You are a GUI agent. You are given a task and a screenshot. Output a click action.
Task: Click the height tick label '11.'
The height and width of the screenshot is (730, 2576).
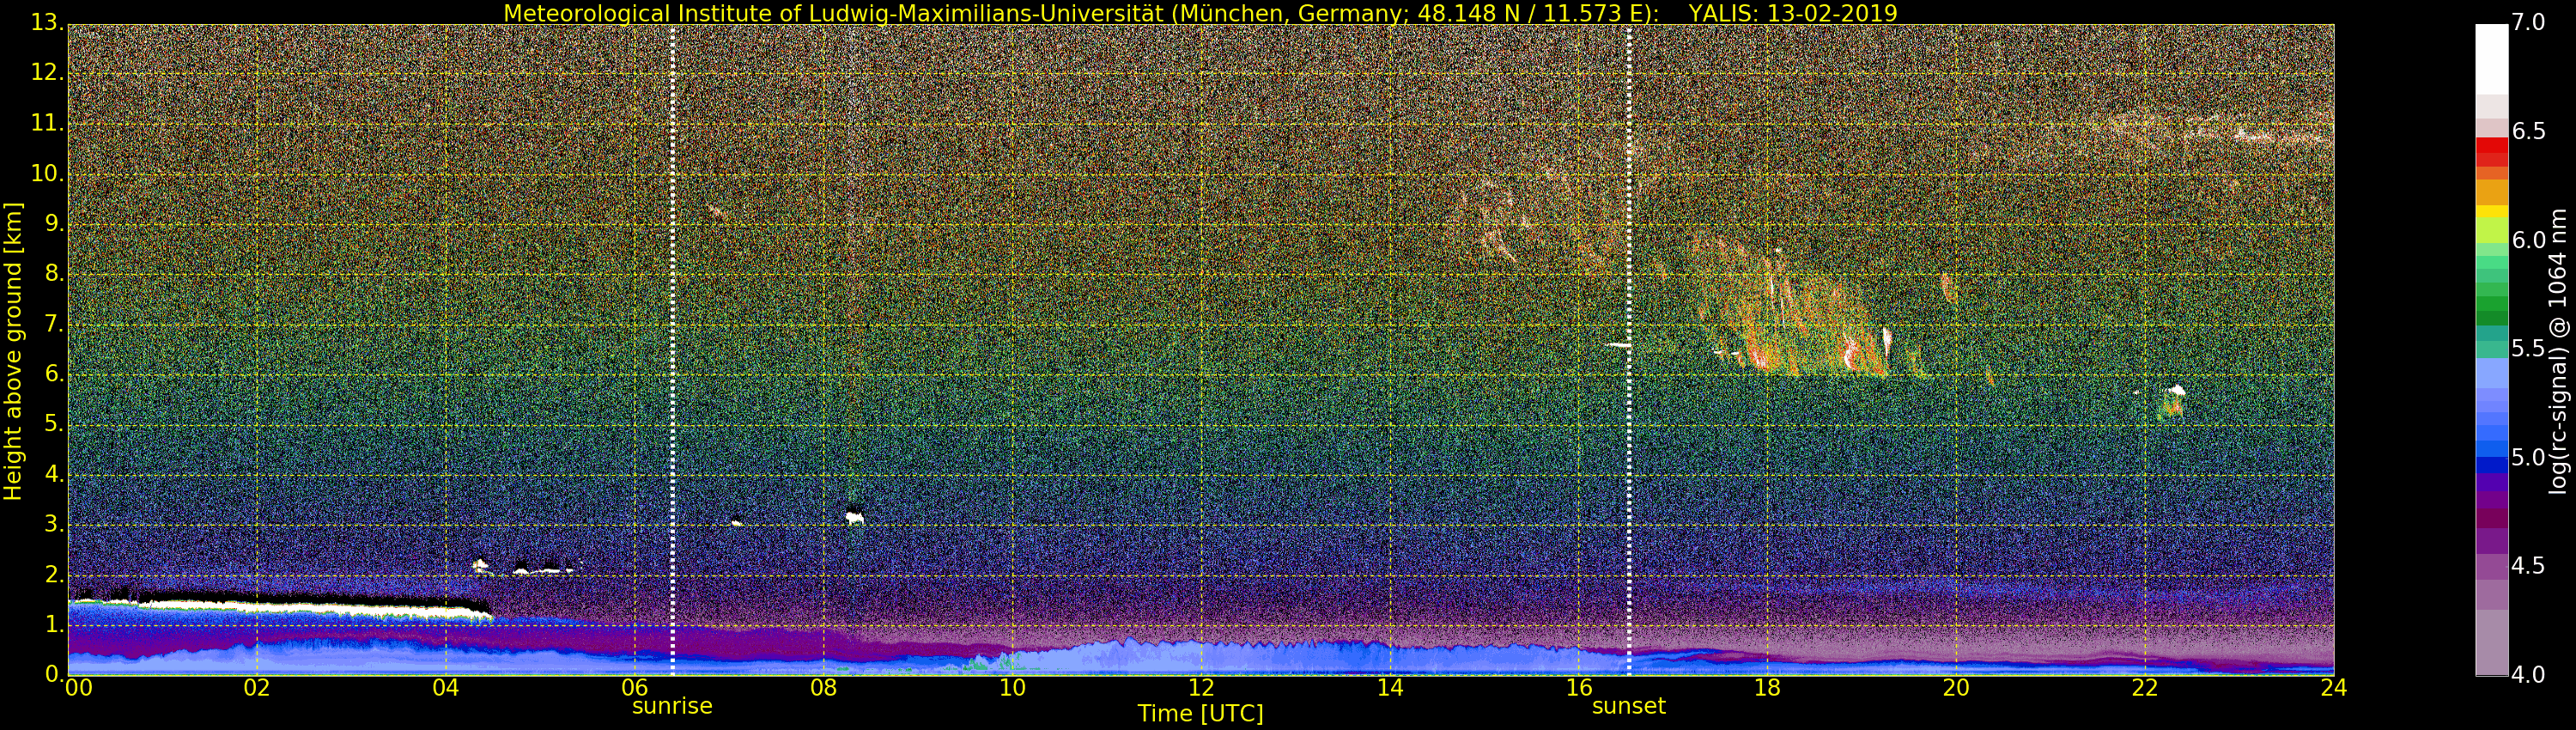46,123
